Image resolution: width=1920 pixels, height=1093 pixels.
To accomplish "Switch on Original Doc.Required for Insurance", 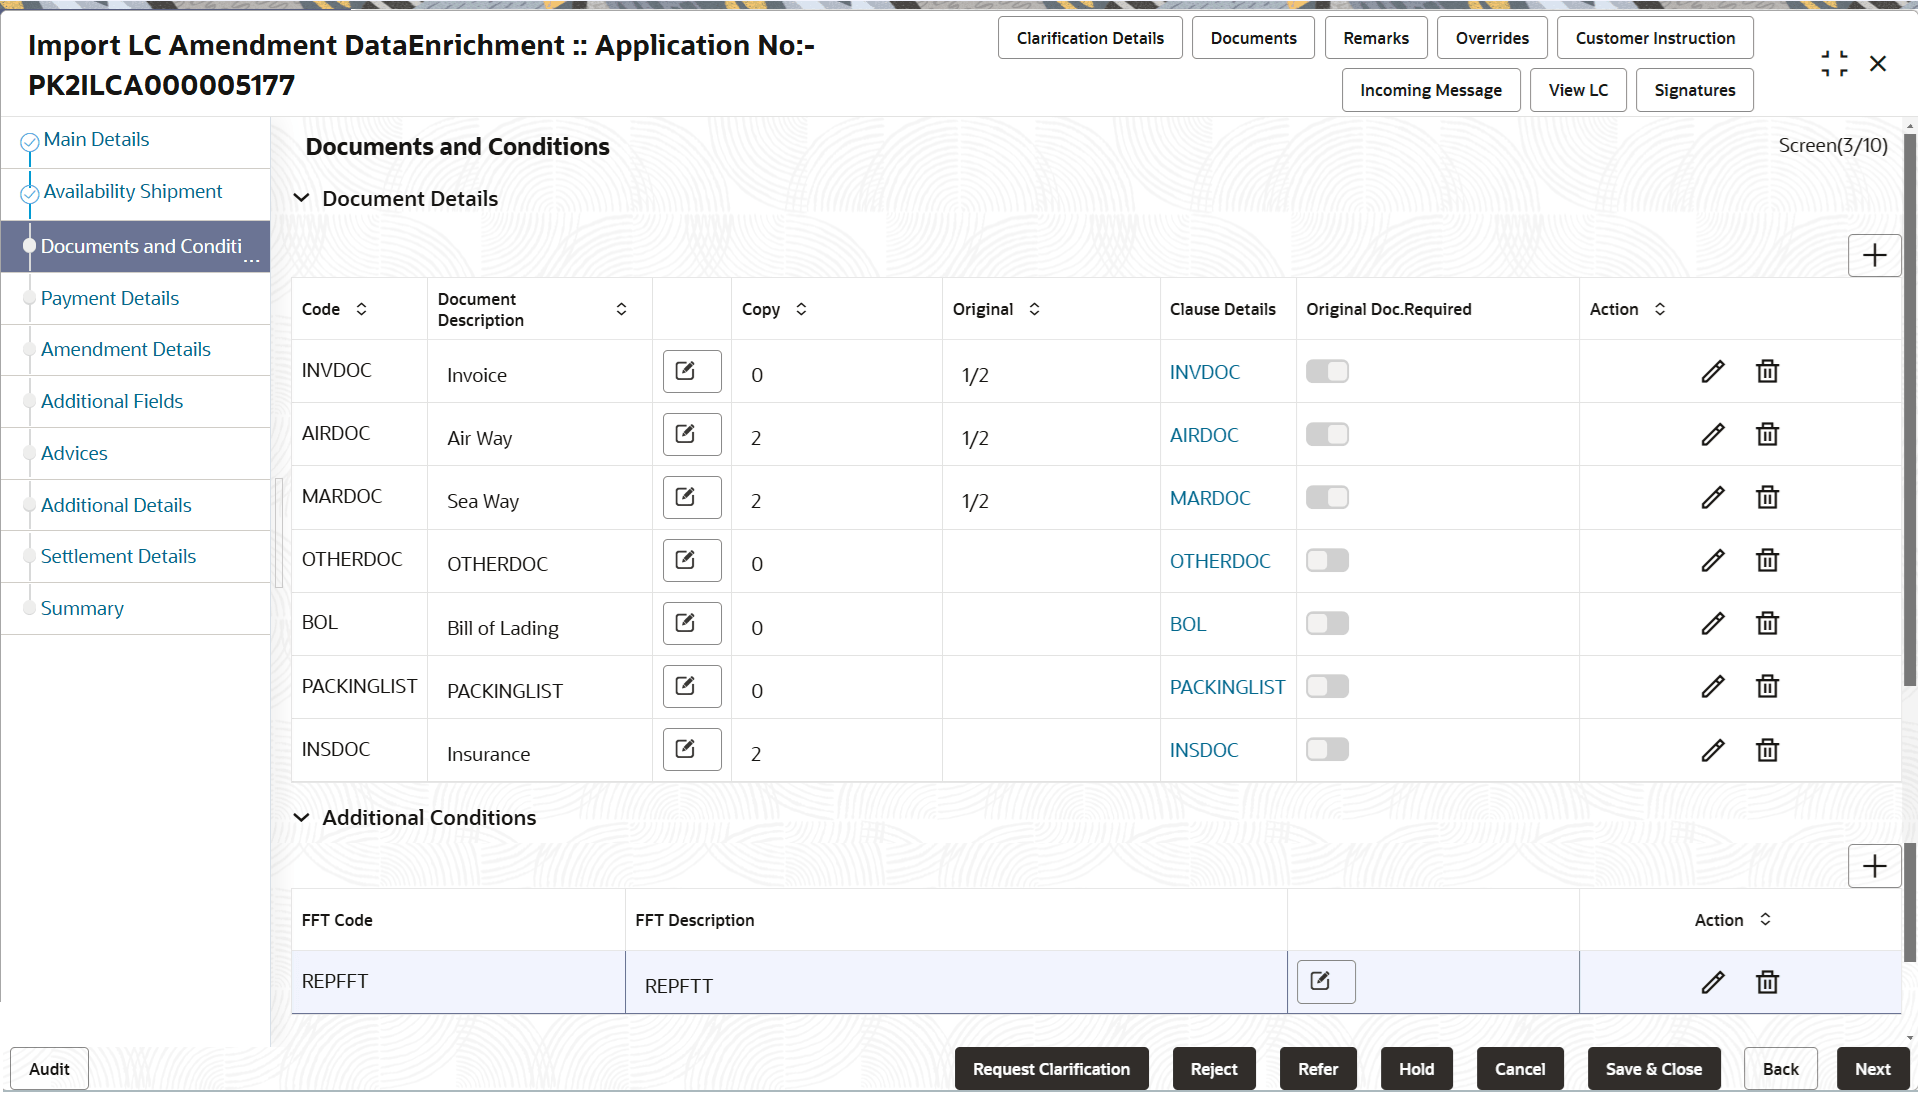I will (x=1327, y=749).
